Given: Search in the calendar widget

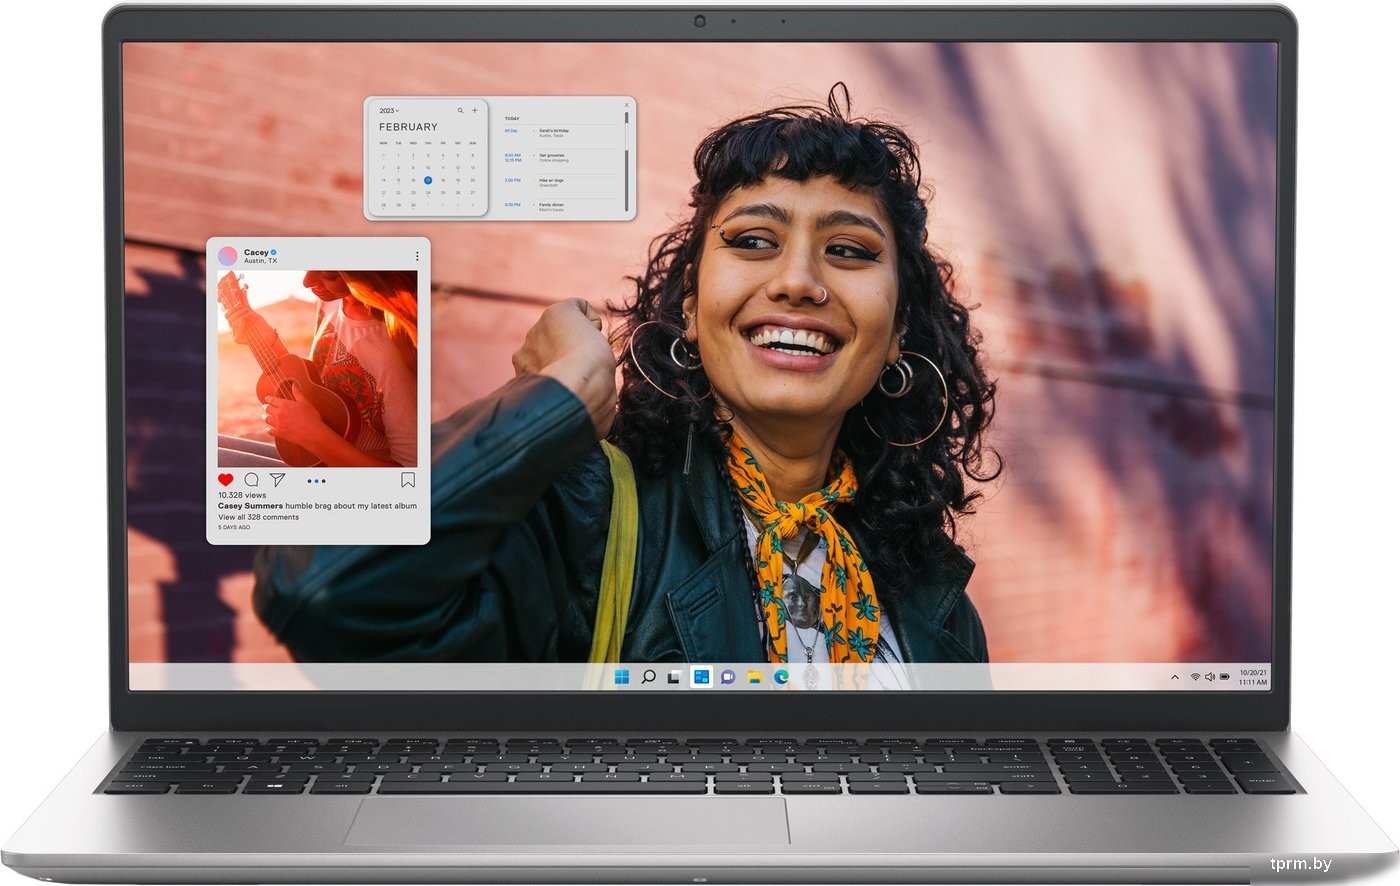Looking at the screenshot, I should [x=461, y=111].
